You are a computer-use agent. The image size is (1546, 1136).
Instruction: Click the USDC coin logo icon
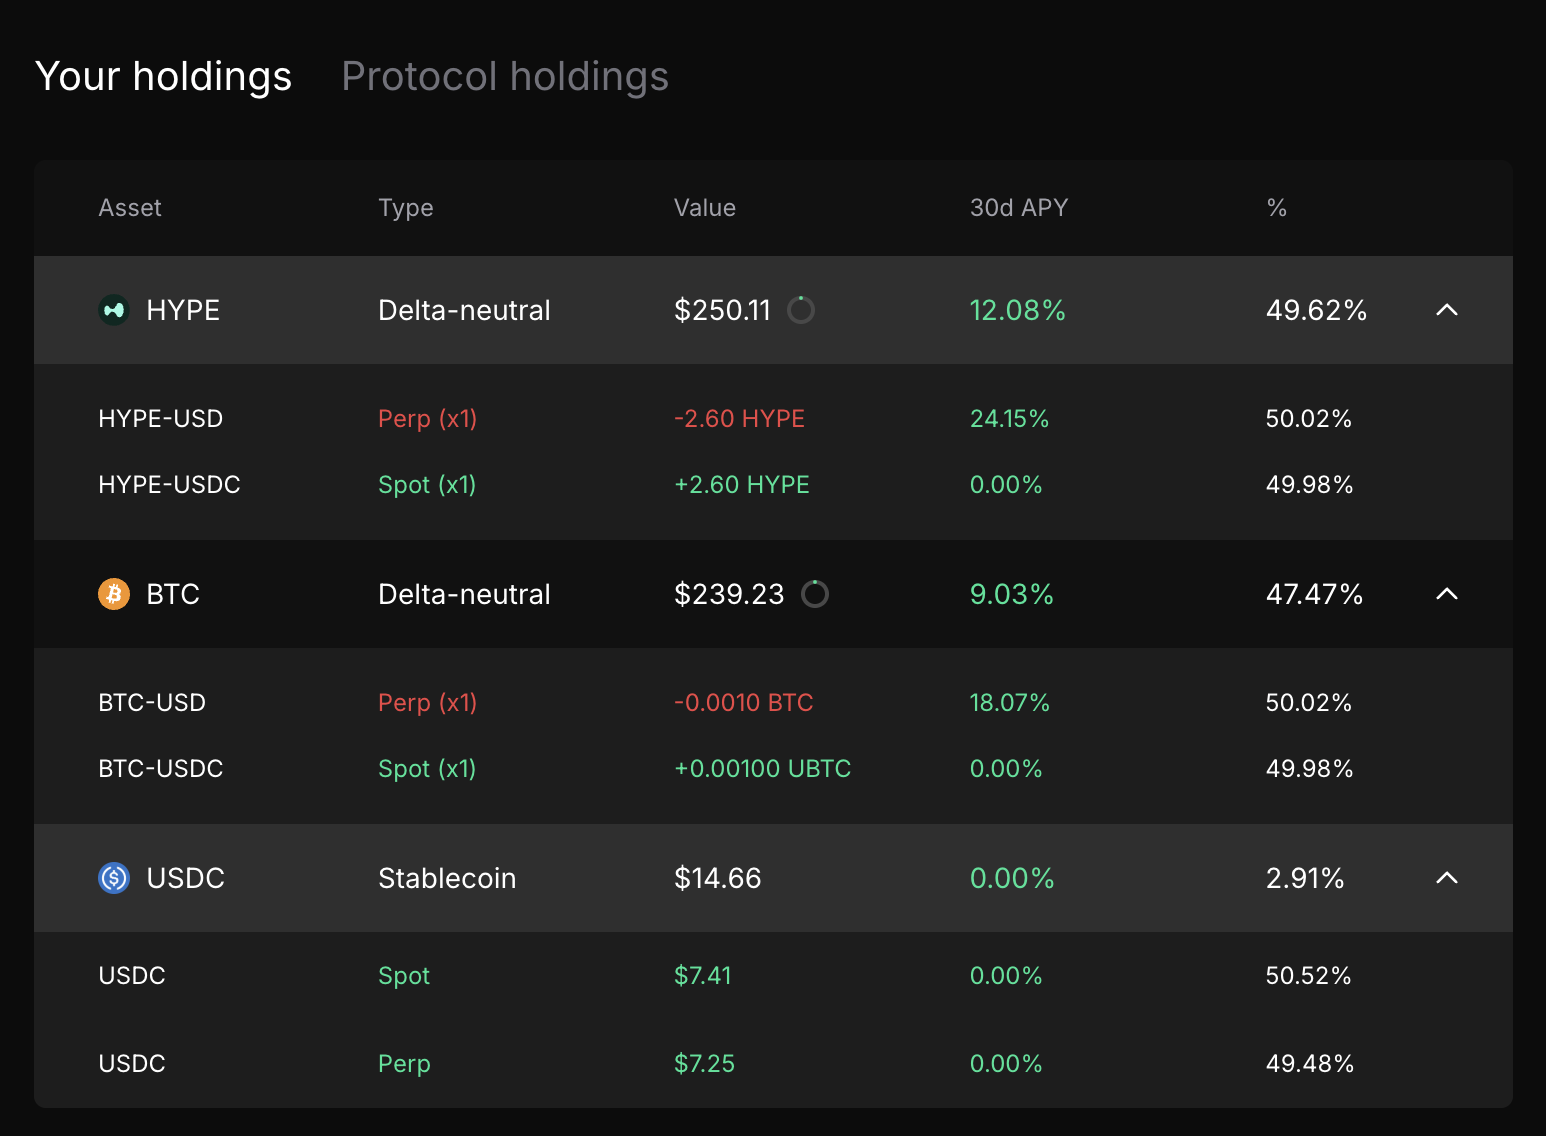[x=114, y=878]
